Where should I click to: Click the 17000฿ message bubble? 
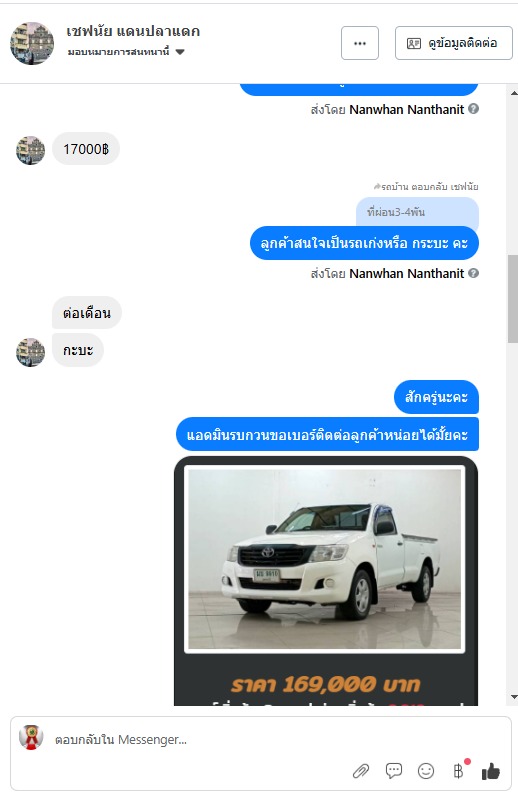86,149
